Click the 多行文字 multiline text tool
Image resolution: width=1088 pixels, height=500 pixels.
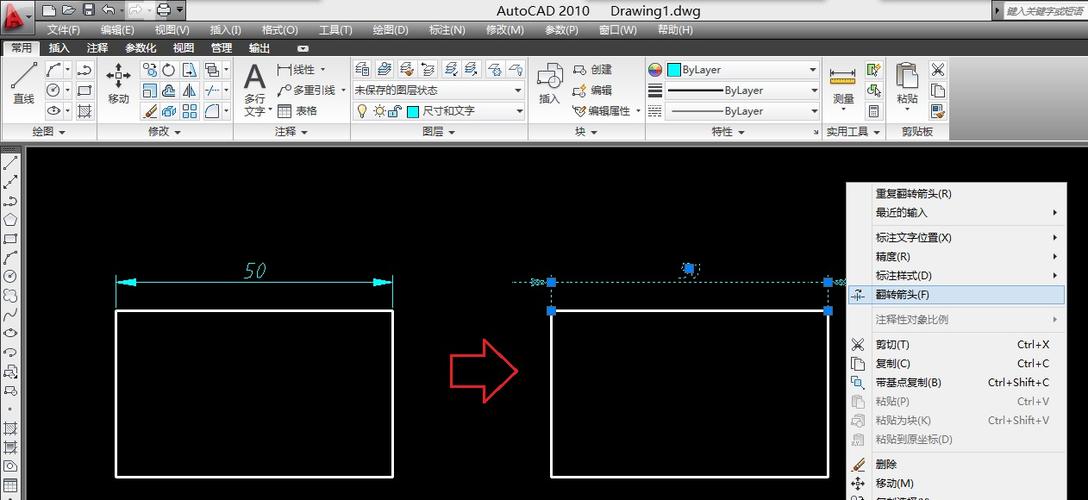pyautogui.click(x=255, y=89)
